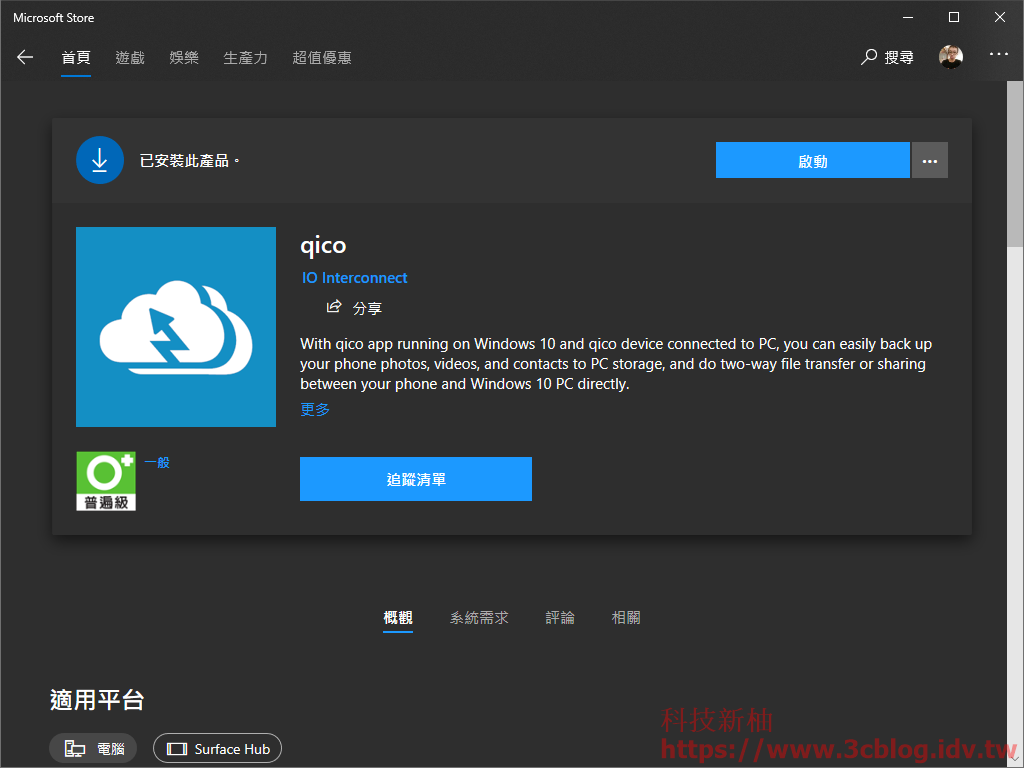Click the 啟動 launch button

click(x=812, y=160)
